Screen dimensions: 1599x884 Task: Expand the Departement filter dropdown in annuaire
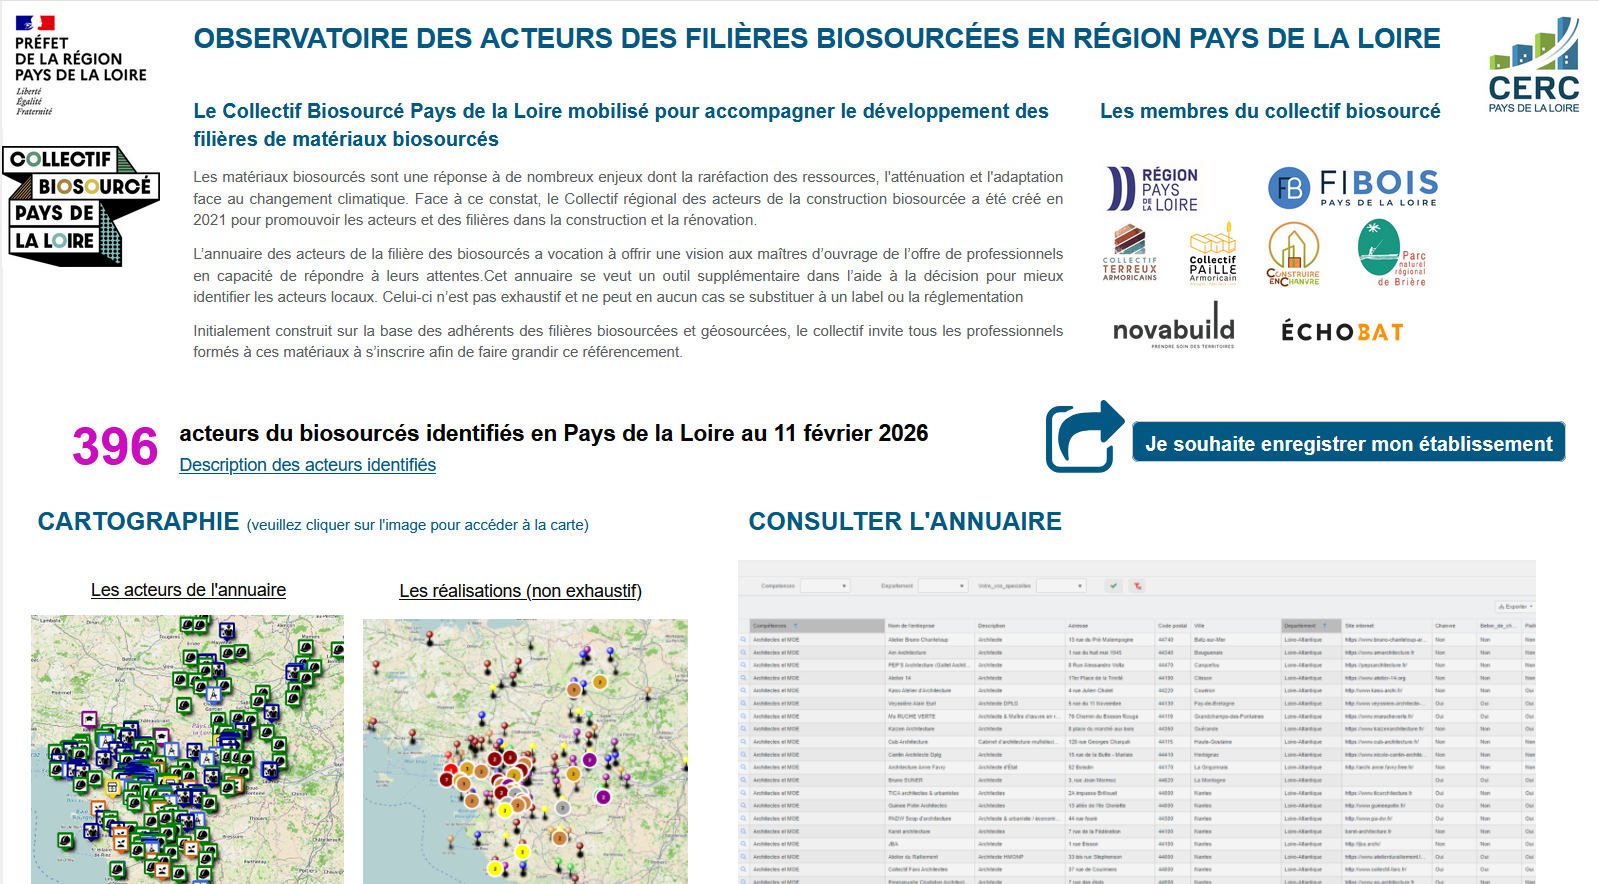943,586
